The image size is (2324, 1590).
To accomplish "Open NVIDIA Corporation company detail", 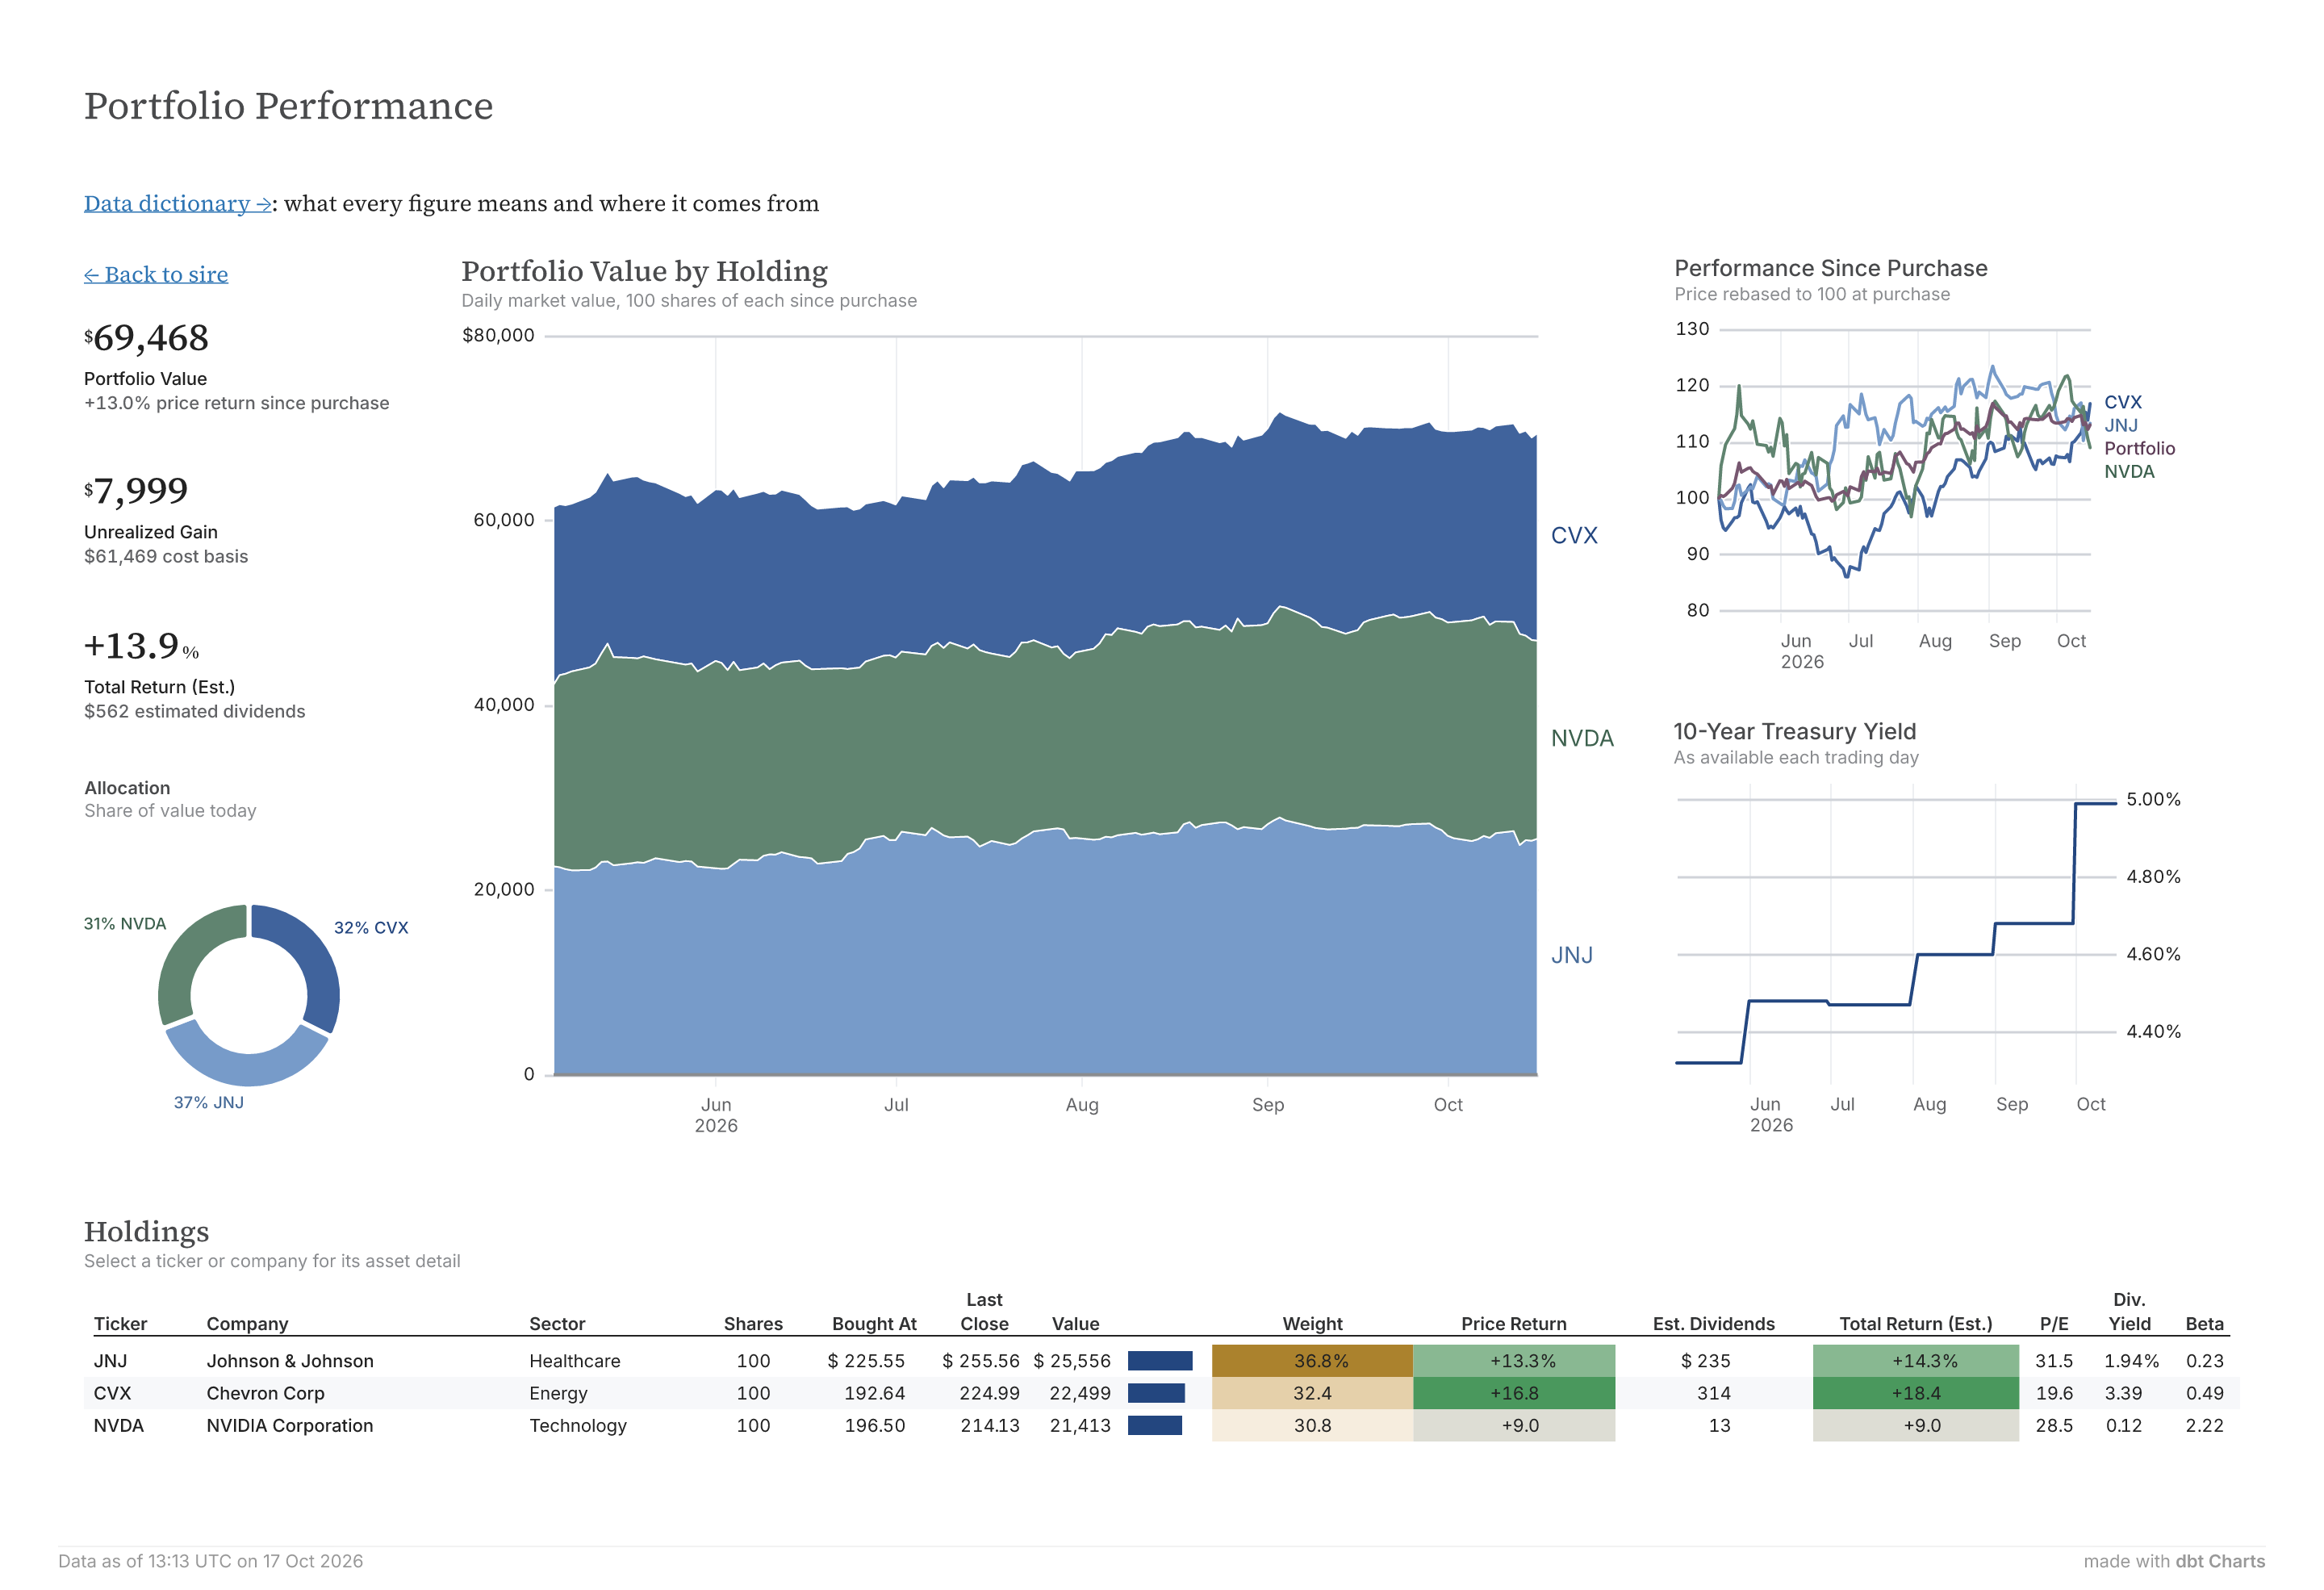I will coord(289,1425).
